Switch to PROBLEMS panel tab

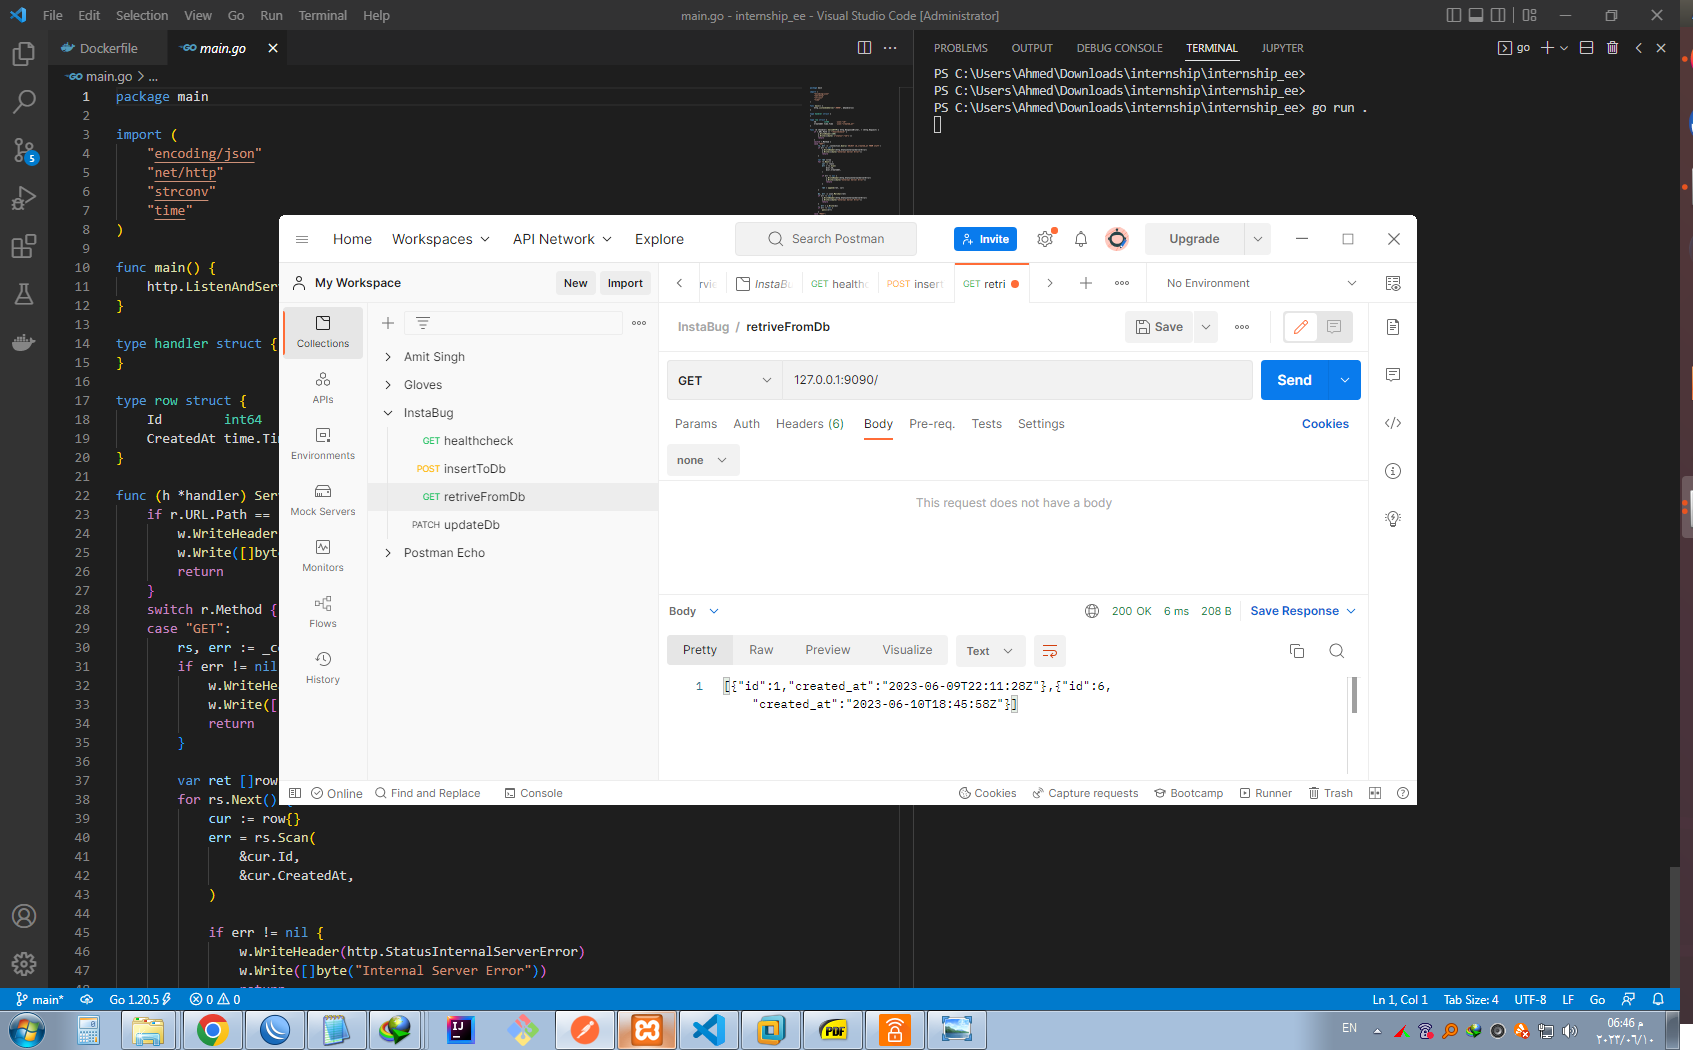click(961, 48)
